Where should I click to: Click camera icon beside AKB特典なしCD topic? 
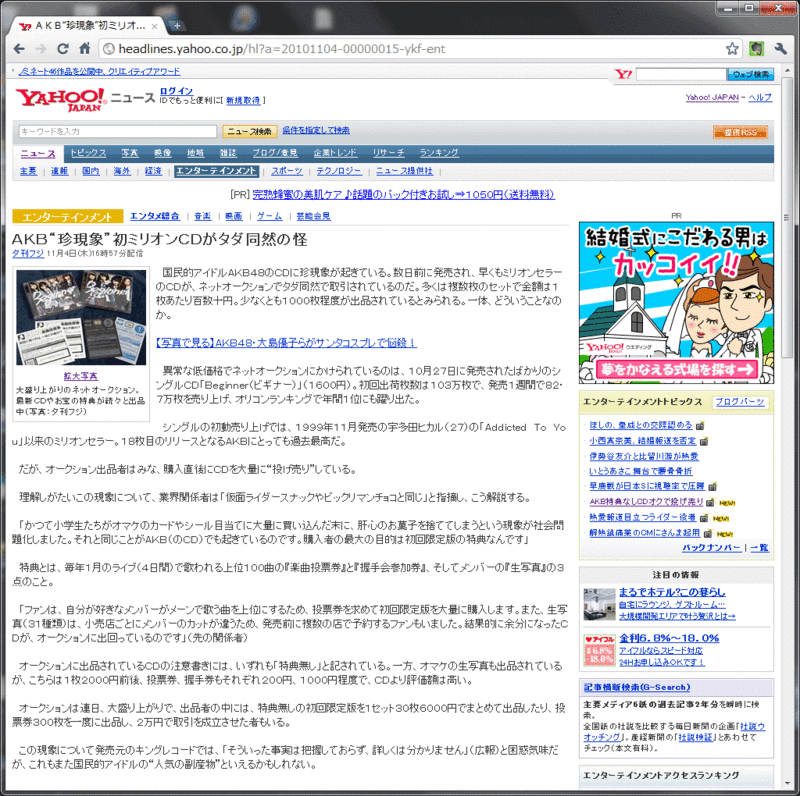click(x=710, y=503)
